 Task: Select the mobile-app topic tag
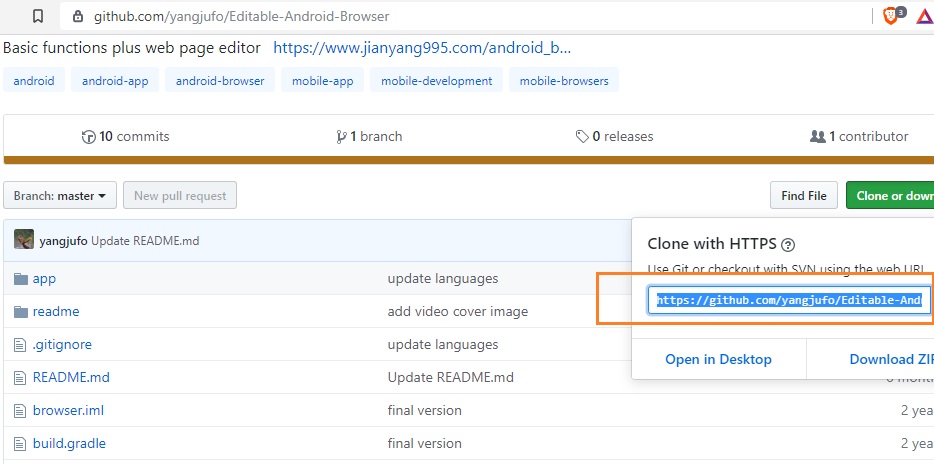pyautogui.click(x=322, y=80)
